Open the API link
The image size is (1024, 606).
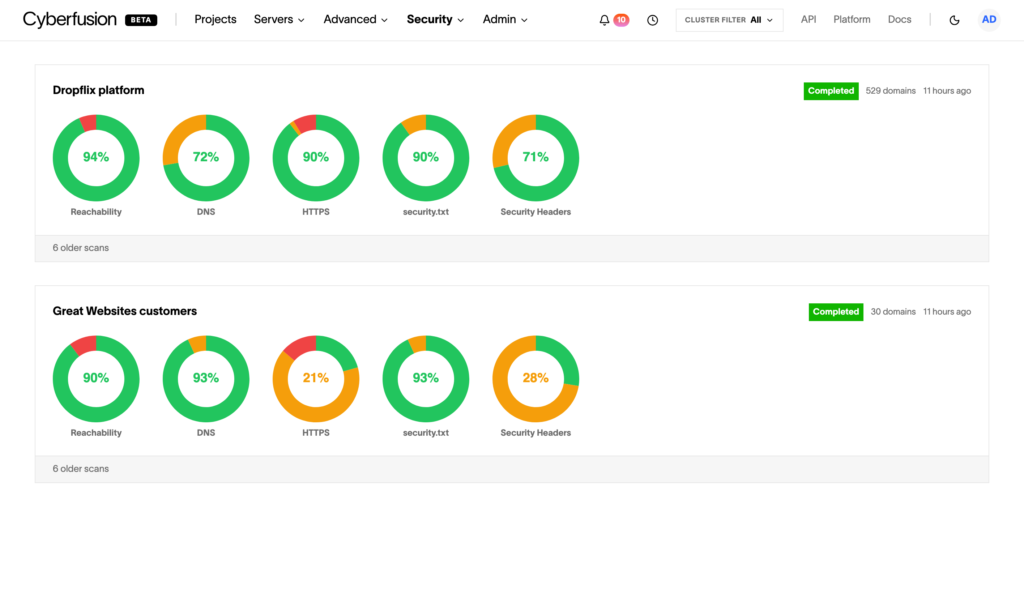pyautogui.click(x=808, y=20)
